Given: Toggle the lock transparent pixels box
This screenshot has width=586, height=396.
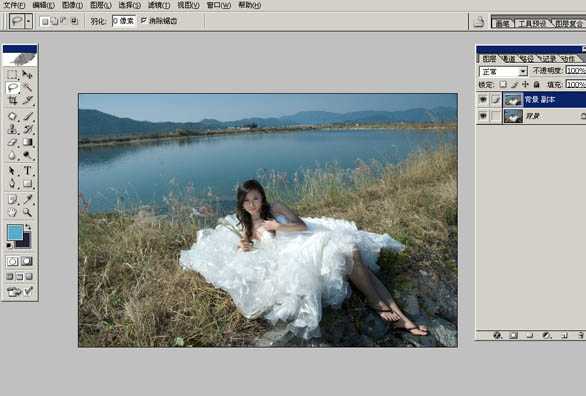Looking at the screenshot, I should pos(503,84).
